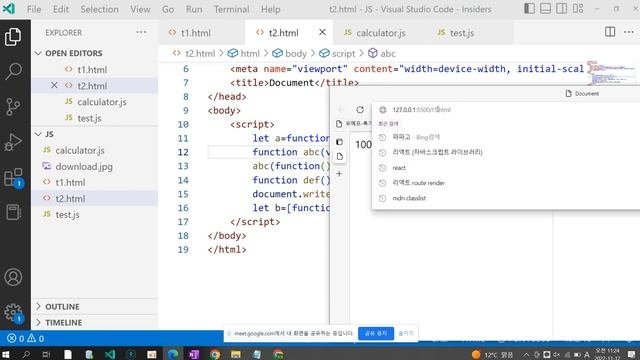640x360 pixels.
Task: Open the Edit menu
Action: [60, 9]
